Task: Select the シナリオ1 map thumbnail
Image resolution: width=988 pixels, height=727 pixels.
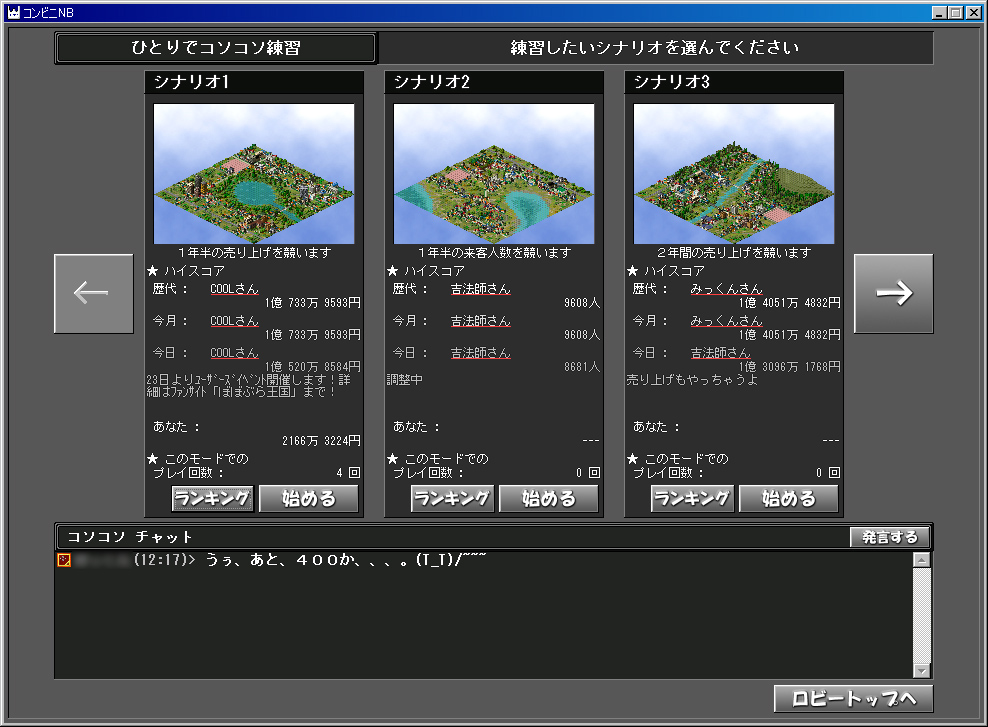Action: tap(254, 174)
